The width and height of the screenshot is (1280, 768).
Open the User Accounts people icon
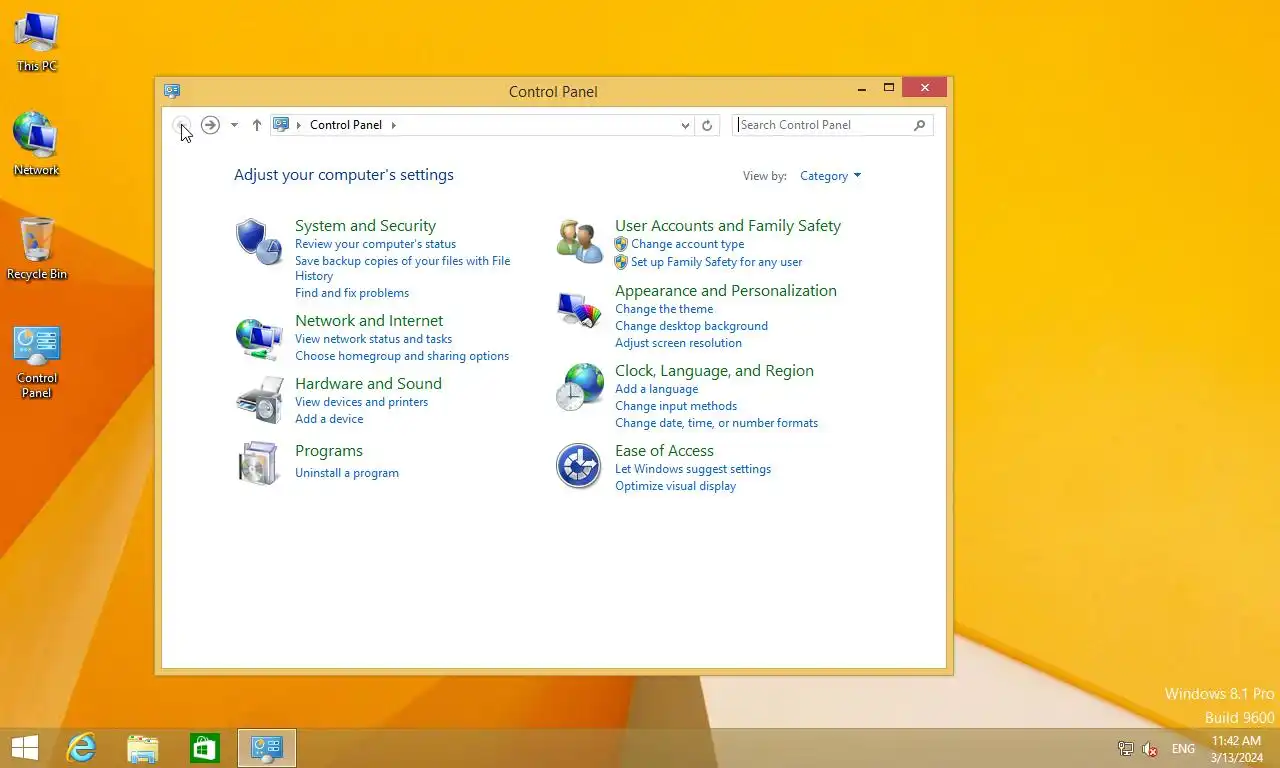point(579,242)
